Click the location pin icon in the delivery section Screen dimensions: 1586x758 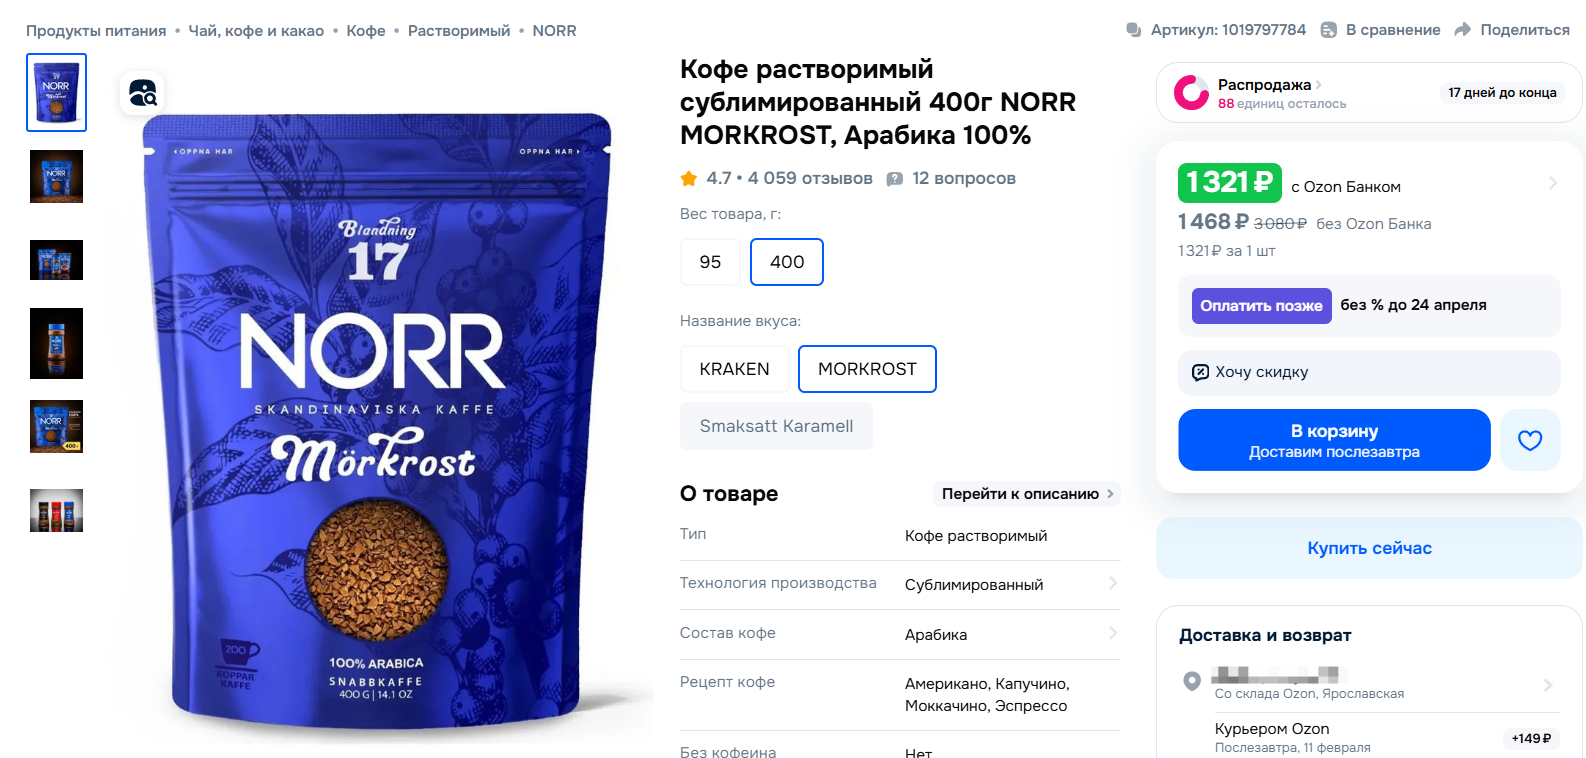pyautogui.click(x=1191, y=681)
